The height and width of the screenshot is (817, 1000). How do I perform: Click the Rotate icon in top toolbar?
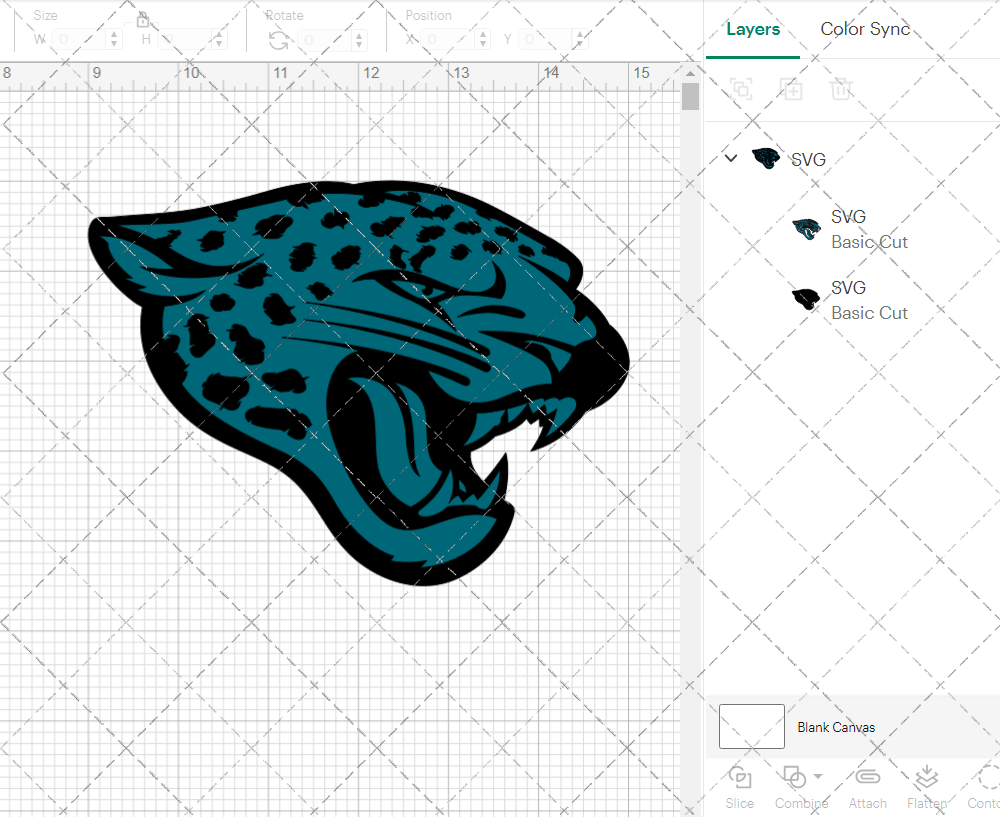click(x=278, y=40)
